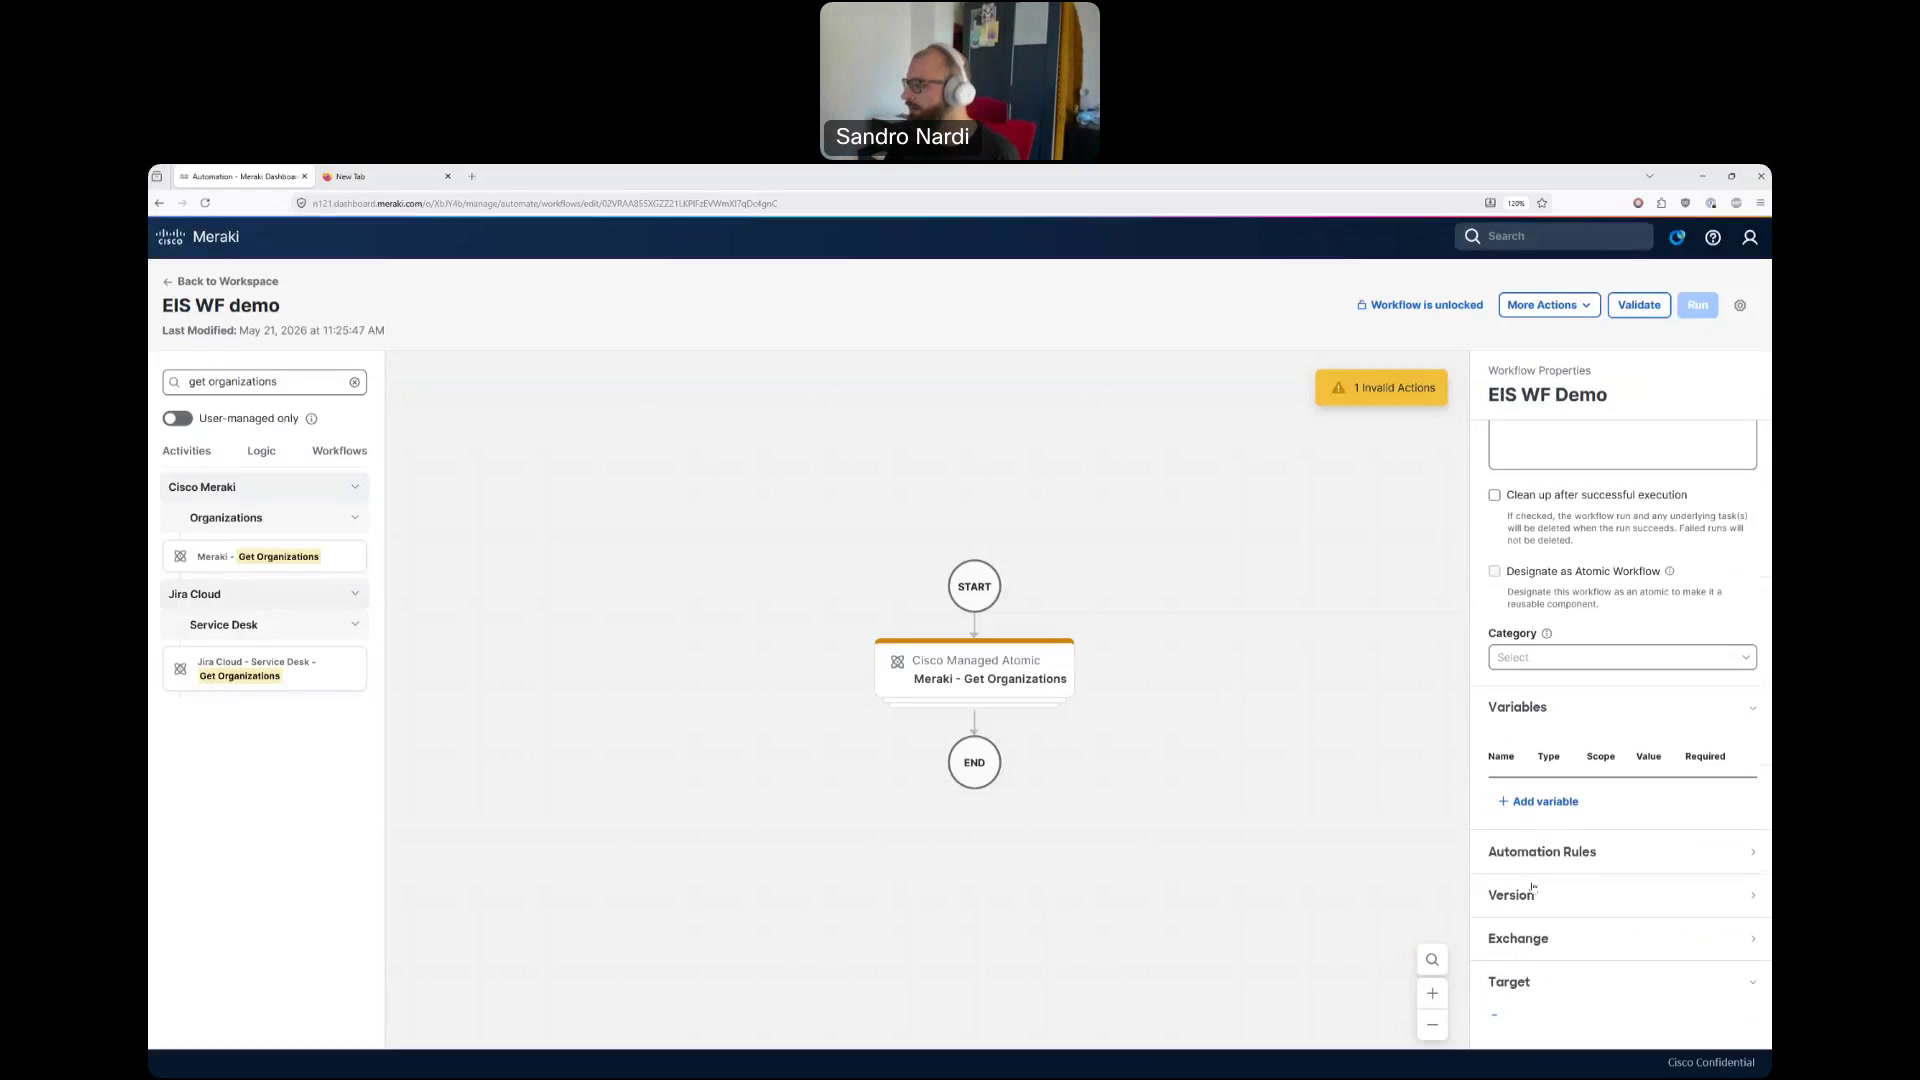This screenshot has height=1080, width=1920.
Task: Collapse the Jira Cloud group
Action: point(264,594)
